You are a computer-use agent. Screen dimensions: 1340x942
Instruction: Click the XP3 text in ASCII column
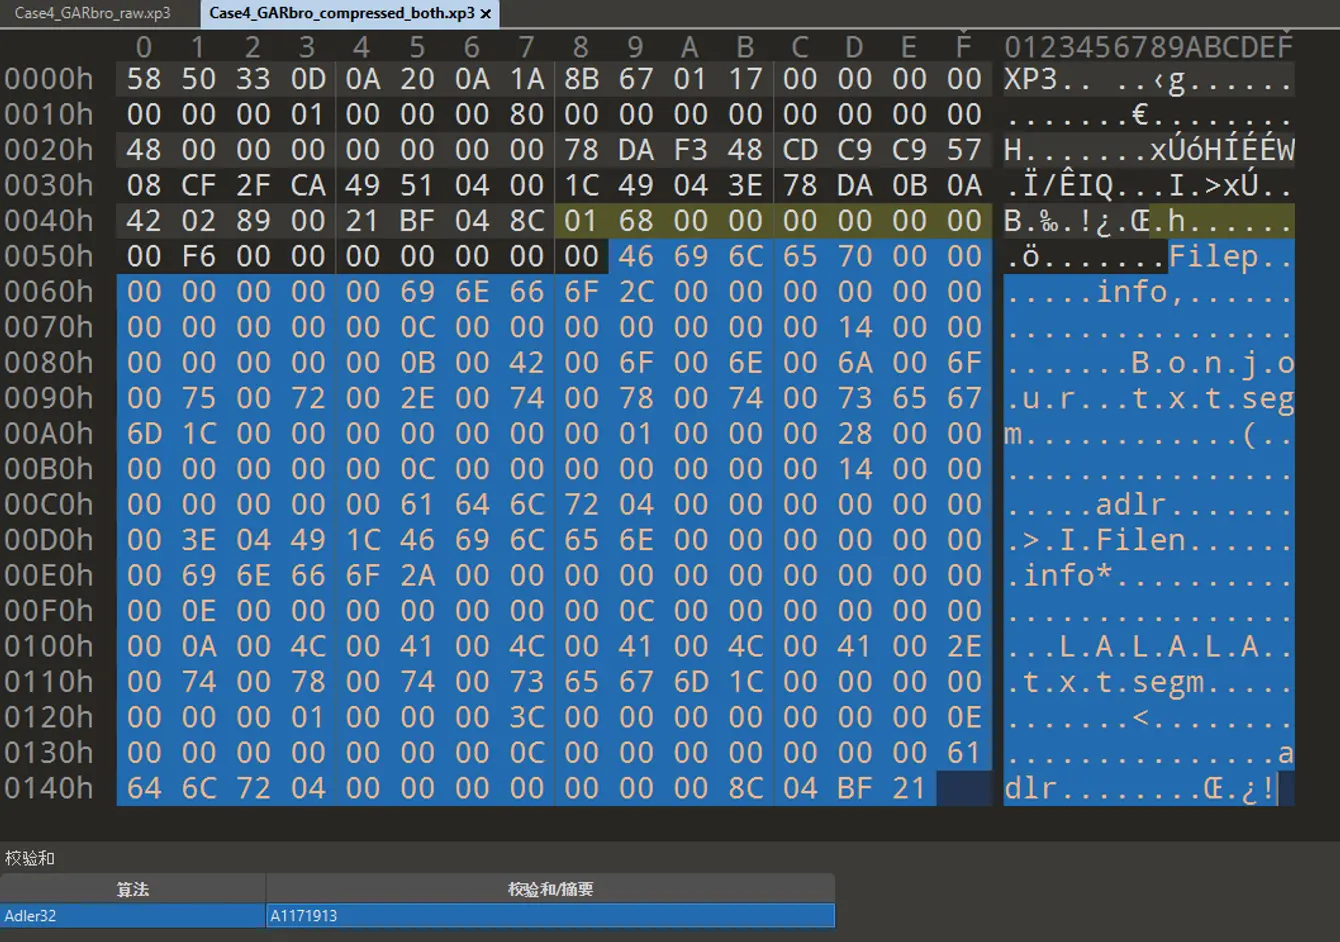1031,79
